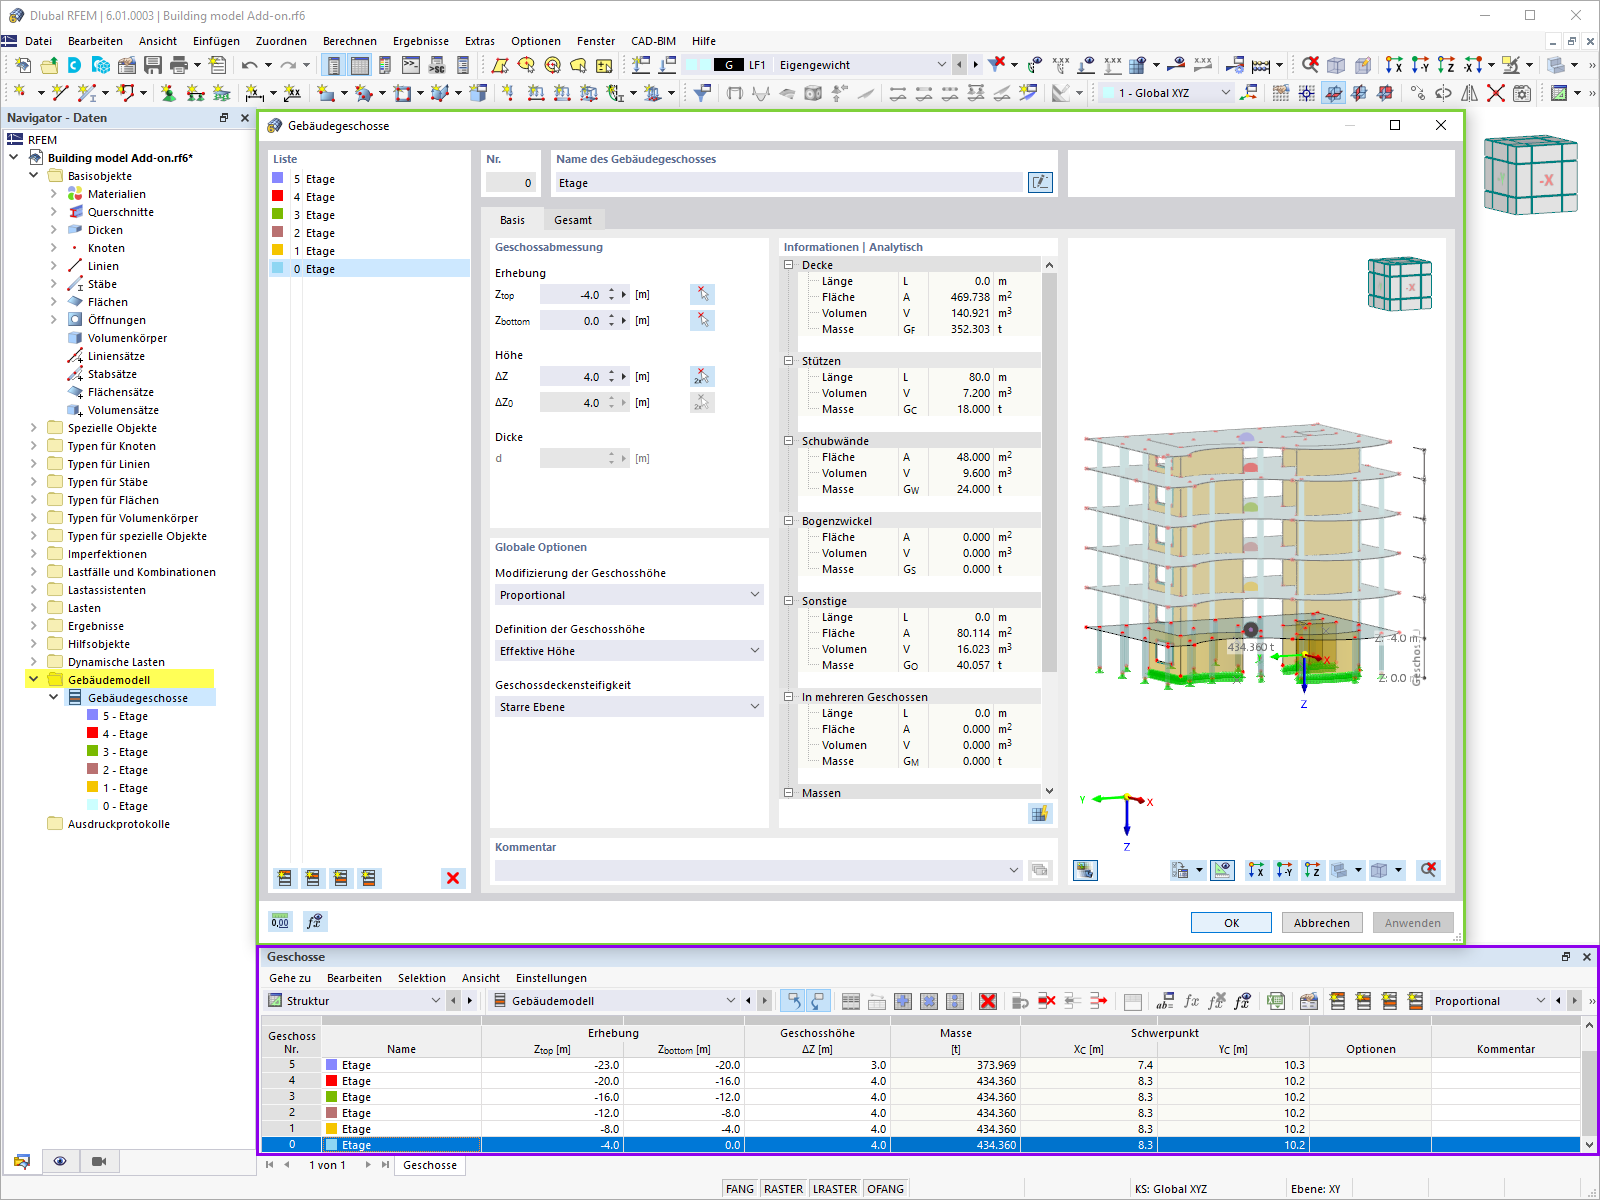
Task: Collapse Gebäudegeschosse node in navigator
Action: [x=54, y=698]
